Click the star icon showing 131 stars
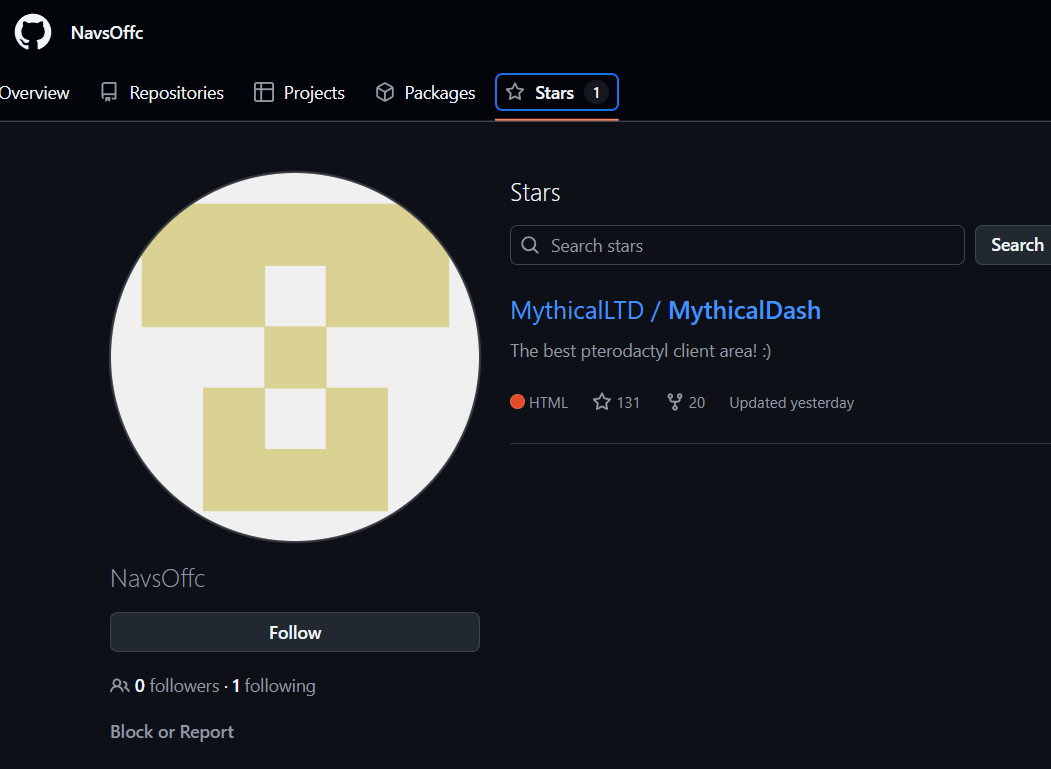 (x=603, y=402)
